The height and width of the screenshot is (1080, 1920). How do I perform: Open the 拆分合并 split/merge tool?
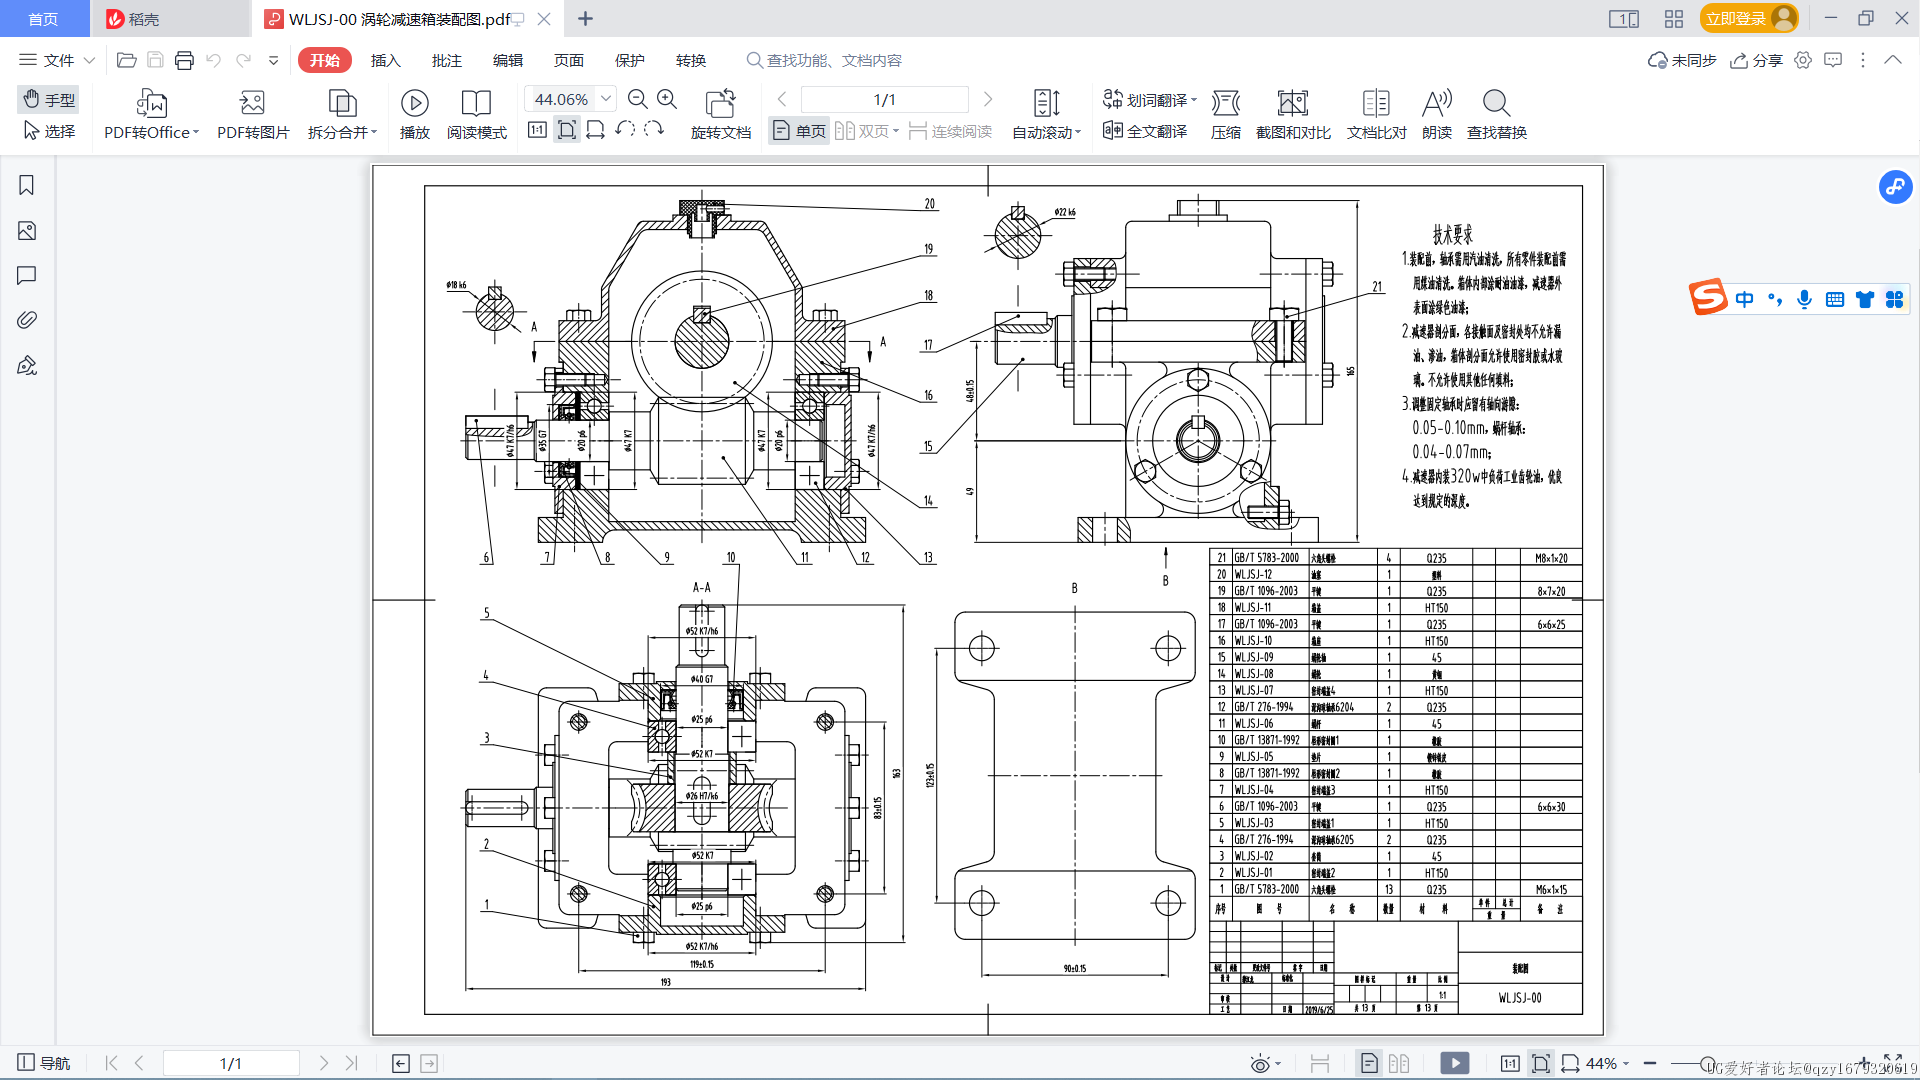tap(342, 115)
